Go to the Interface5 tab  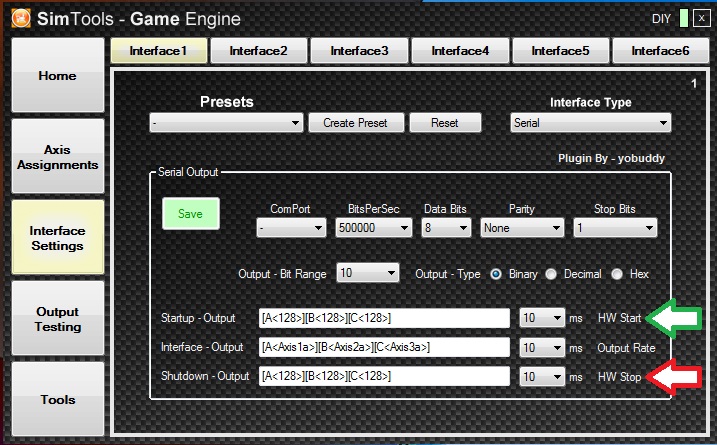click(561, 50)
